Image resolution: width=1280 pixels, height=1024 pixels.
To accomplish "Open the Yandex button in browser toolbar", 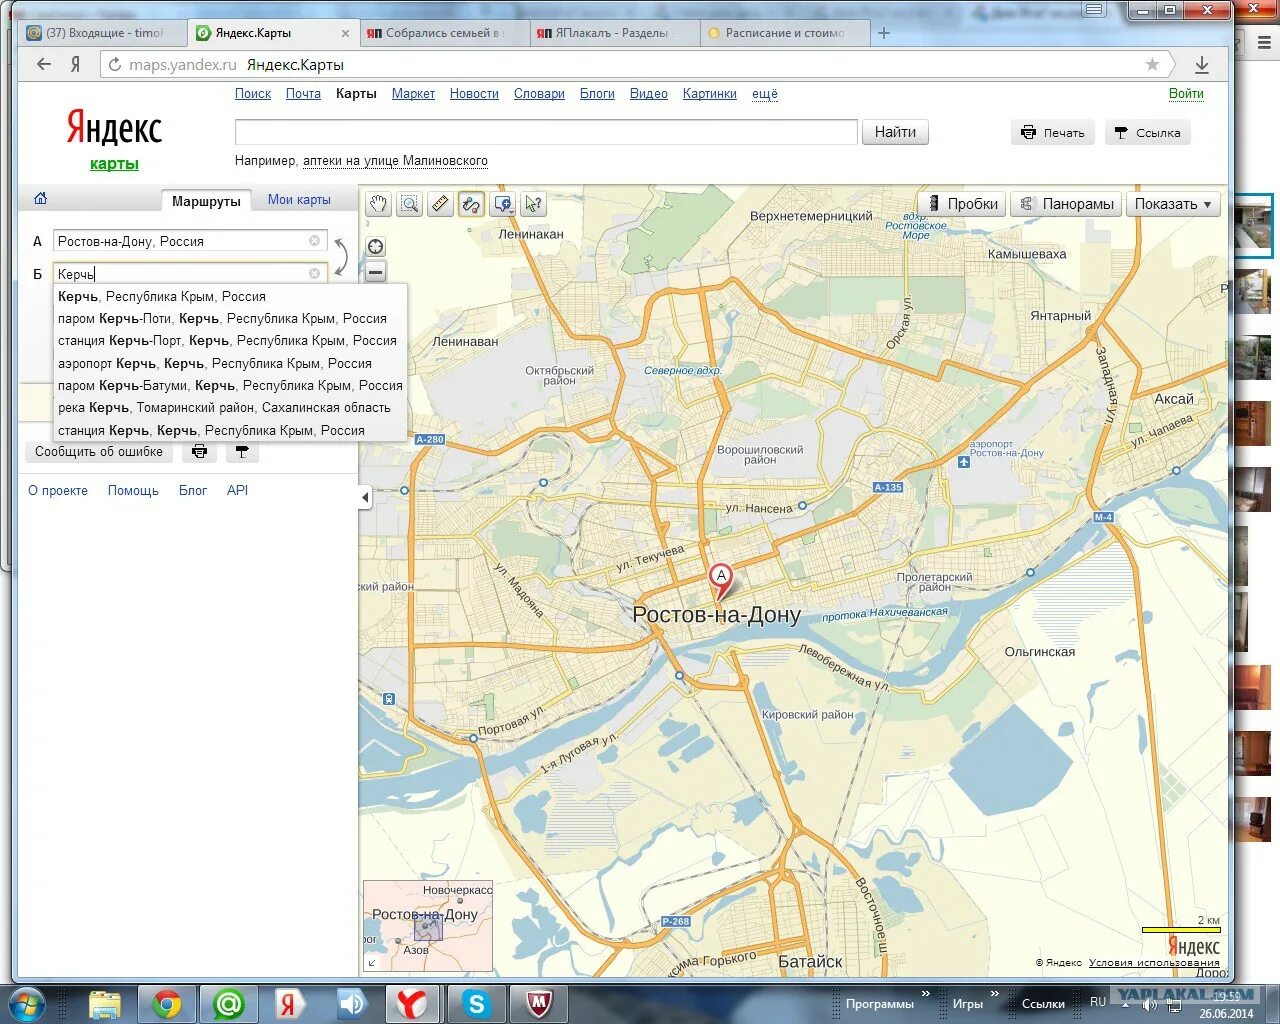I will [x=75, y=64].
